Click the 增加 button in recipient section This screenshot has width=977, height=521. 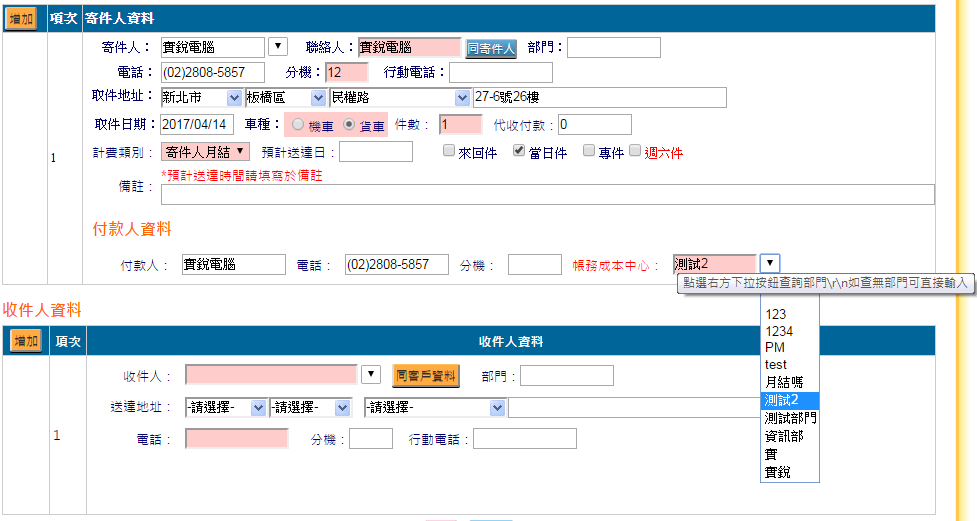26,341
